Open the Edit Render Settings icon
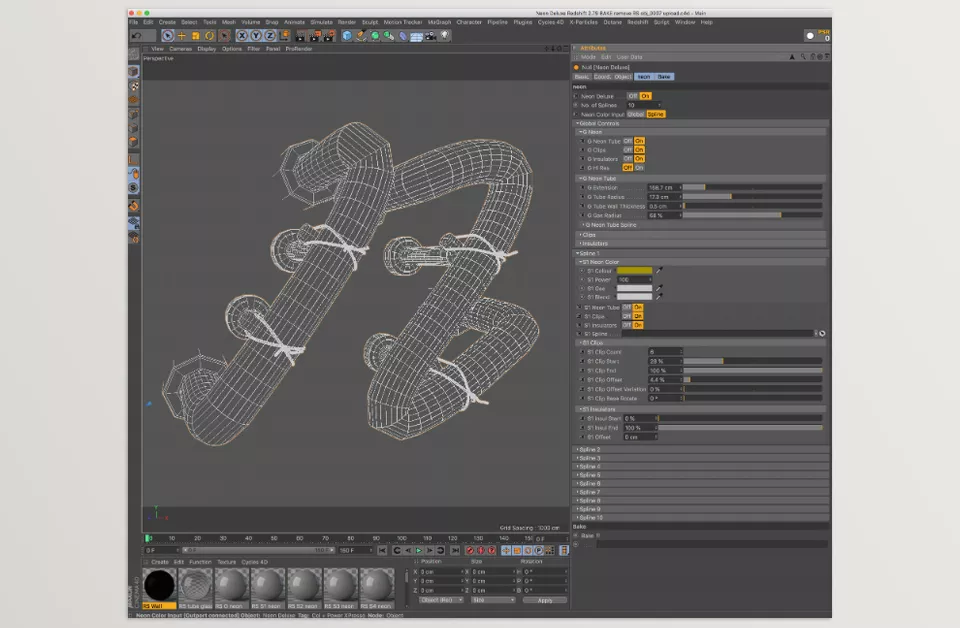Screen dimensions: 960x628 (x=329, y=36)
